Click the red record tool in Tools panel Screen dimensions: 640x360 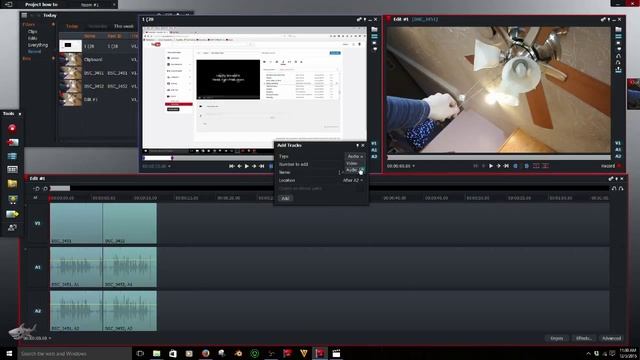coord(12,128)
